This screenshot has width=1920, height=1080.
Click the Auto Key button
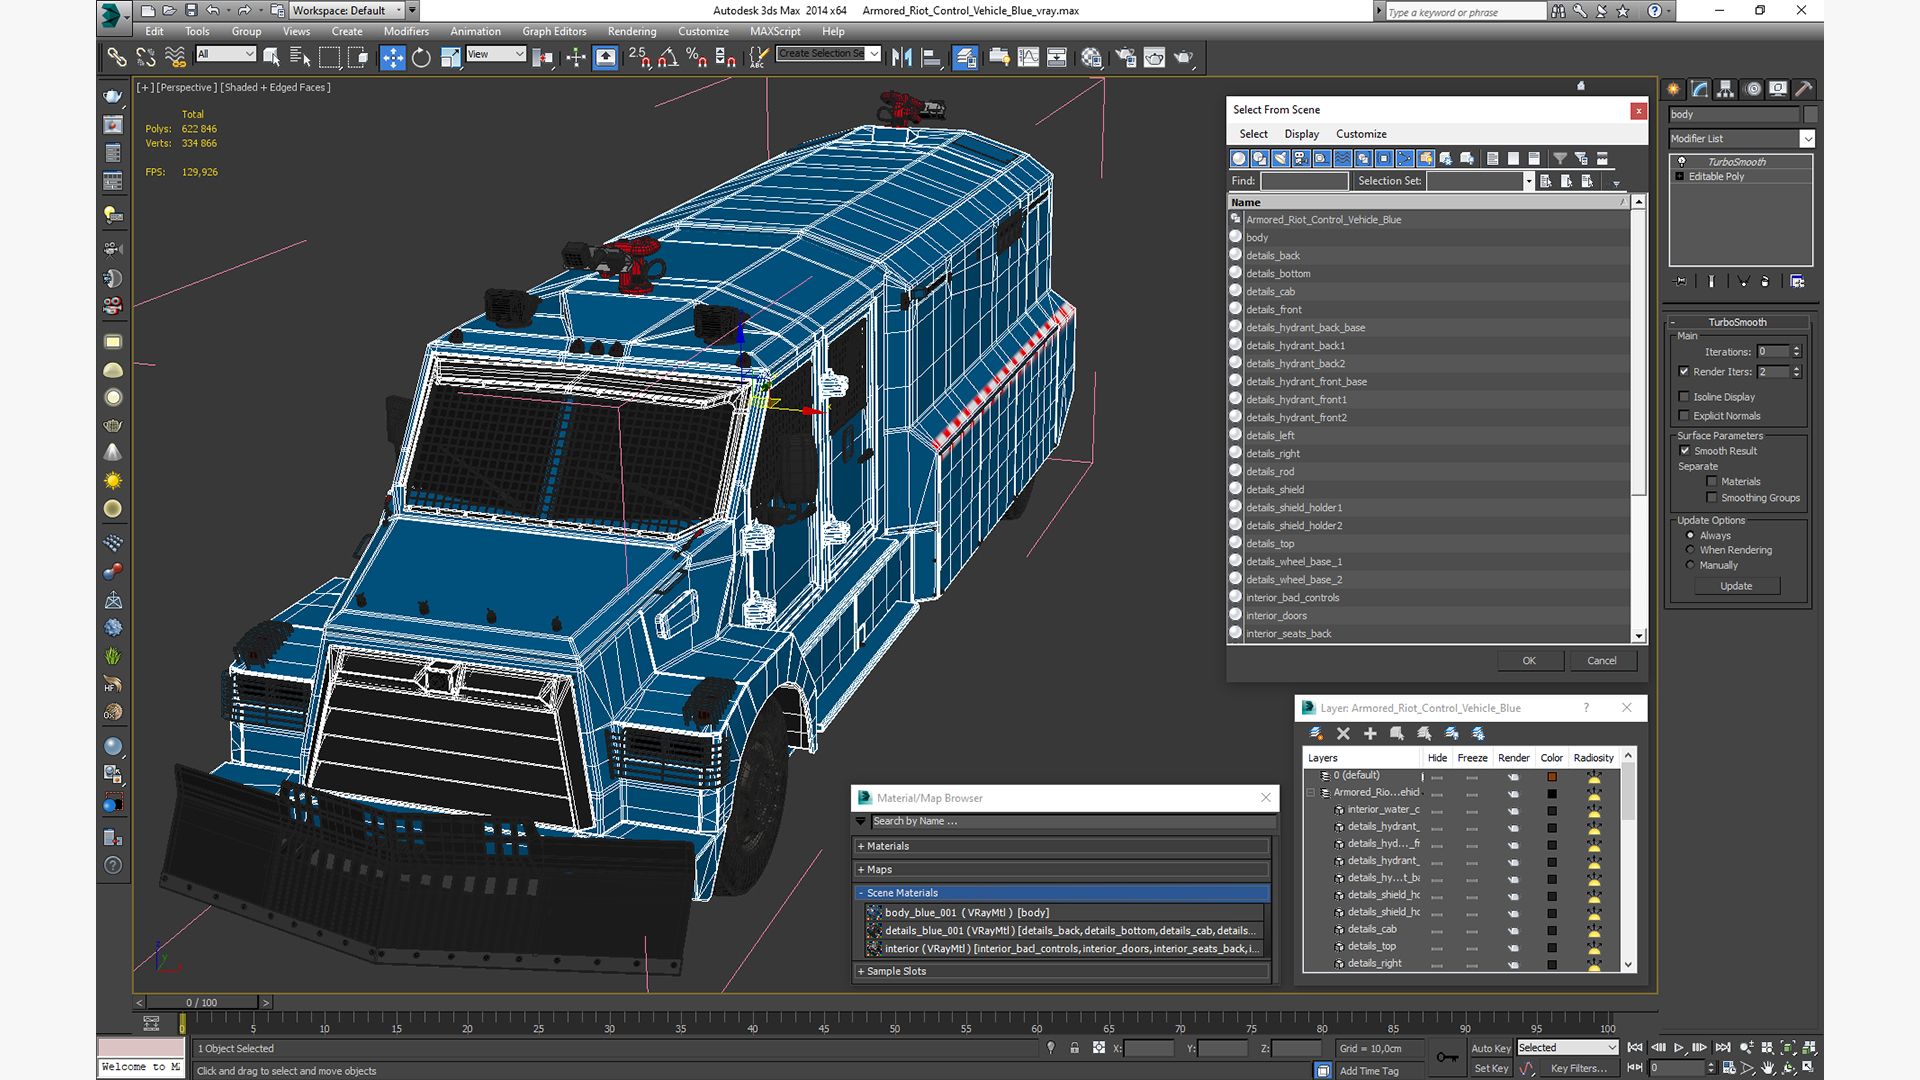click(x=1490, y=1049)
